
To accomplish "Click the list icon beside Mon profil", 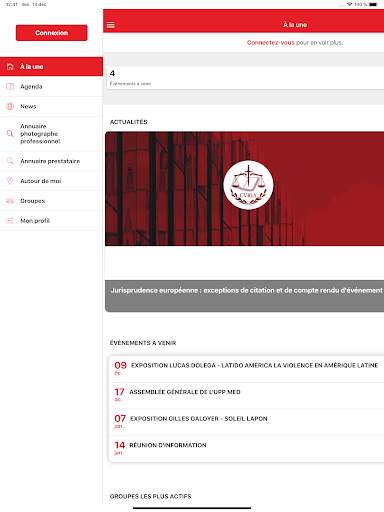I will 10,220.
